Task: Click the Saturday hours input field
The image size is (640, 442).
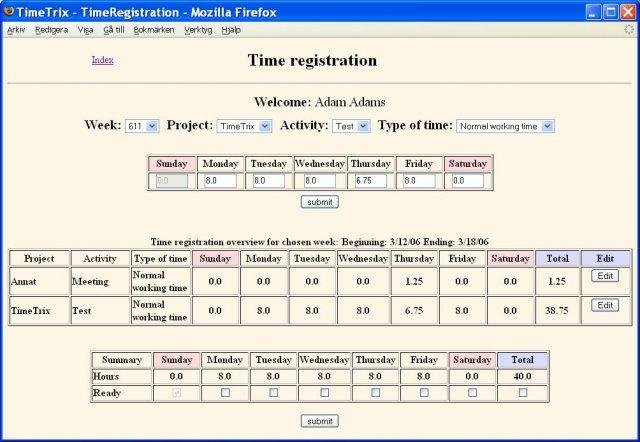Action: tap(468, 180)
